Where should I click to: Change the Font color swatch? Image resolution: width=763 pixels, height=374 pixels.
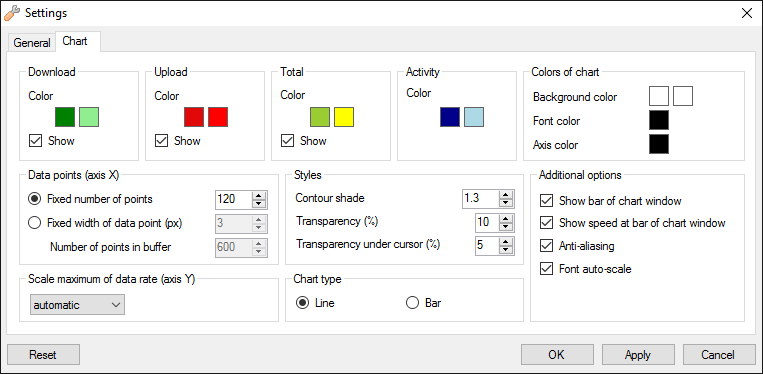pyautogui.click(x=659, y=120)
